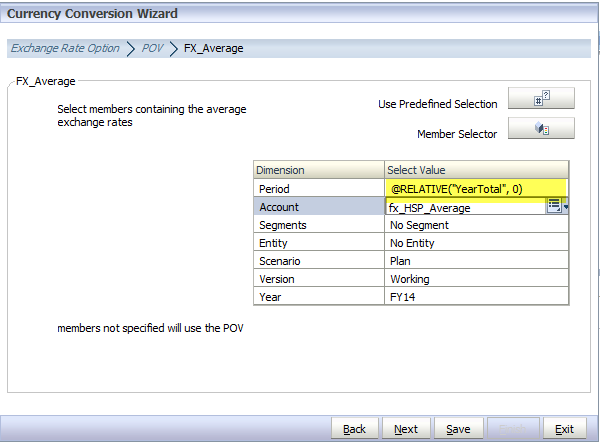Select the Period dimension row label
This screenshot has width=600, height=443.
pos(319,189)
